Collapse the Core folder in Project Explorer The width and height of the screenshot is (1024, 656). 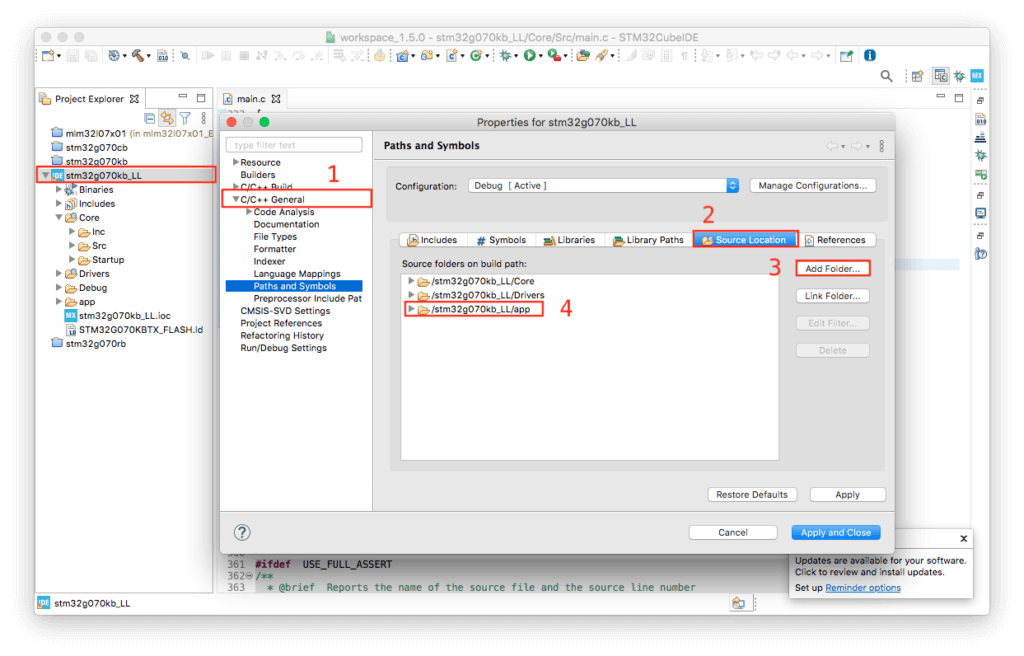(x=59, y=218)
